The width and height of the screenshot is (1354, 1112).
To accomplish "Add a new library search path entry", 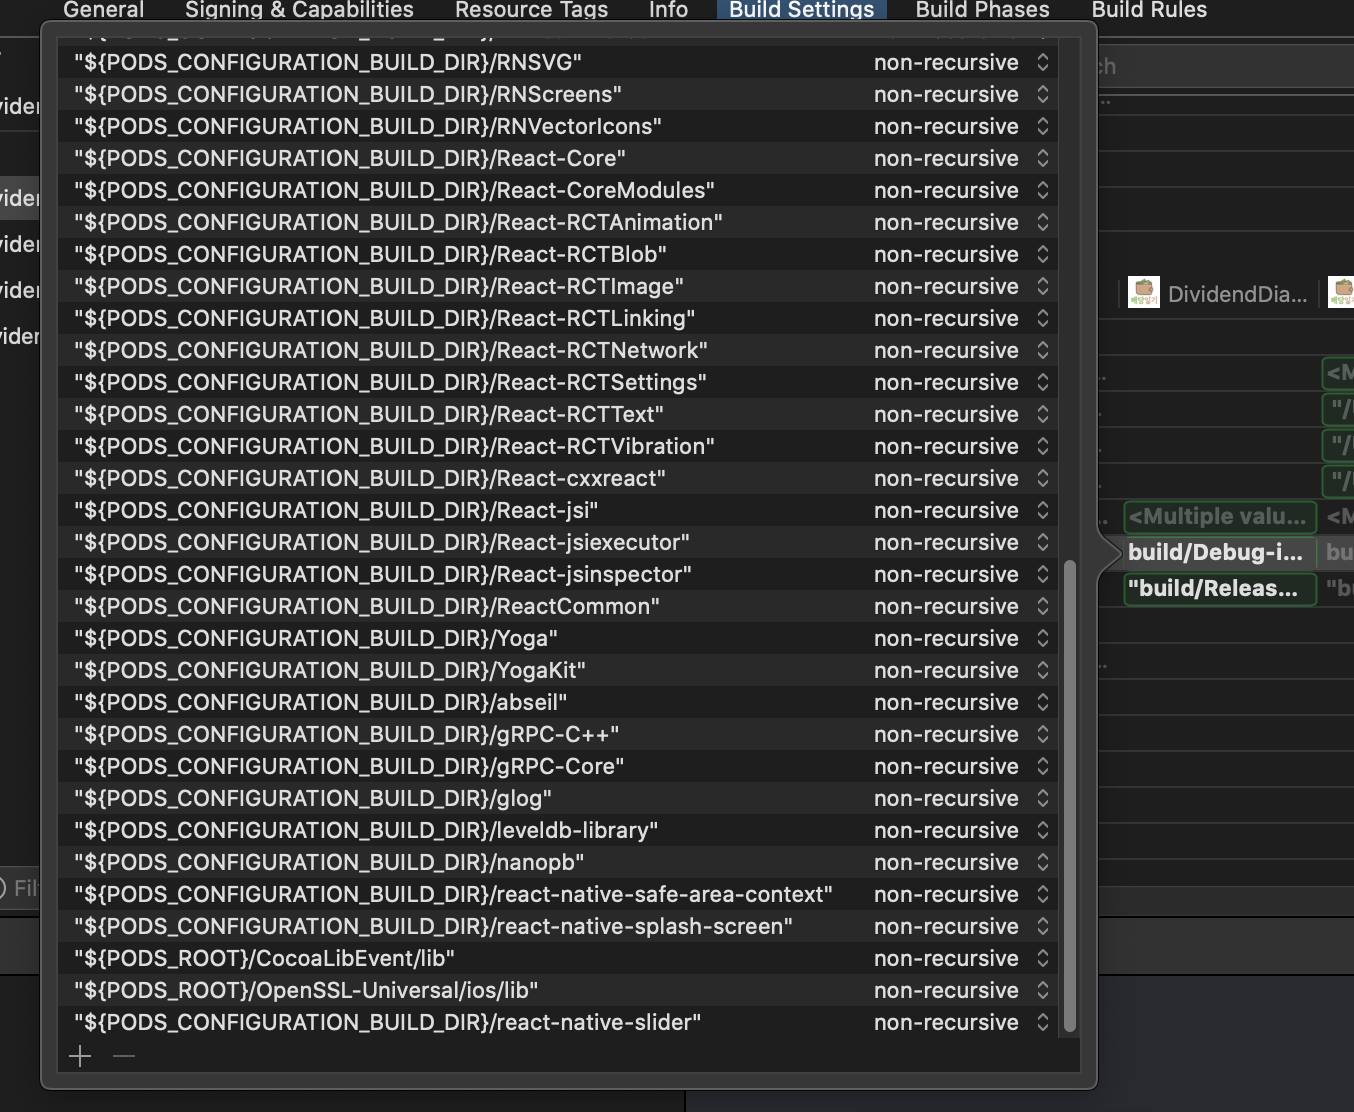I will 80,1056.
